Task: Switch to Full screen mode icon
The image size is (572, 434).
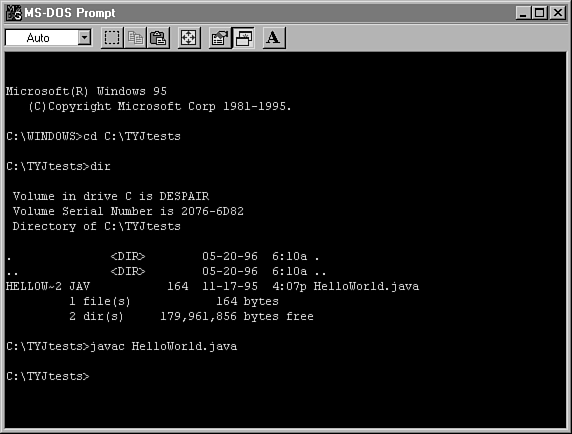Action: click(189, 38)
